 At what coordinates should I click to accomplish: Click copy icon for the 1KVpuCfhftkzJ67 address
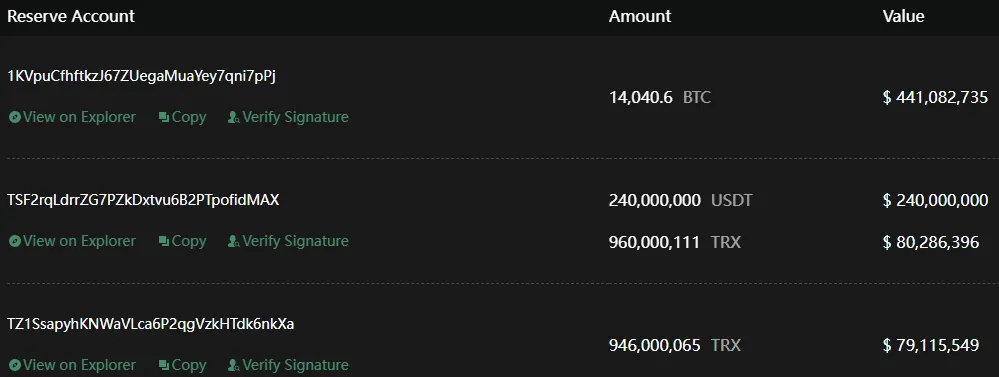tap(164, 117)
